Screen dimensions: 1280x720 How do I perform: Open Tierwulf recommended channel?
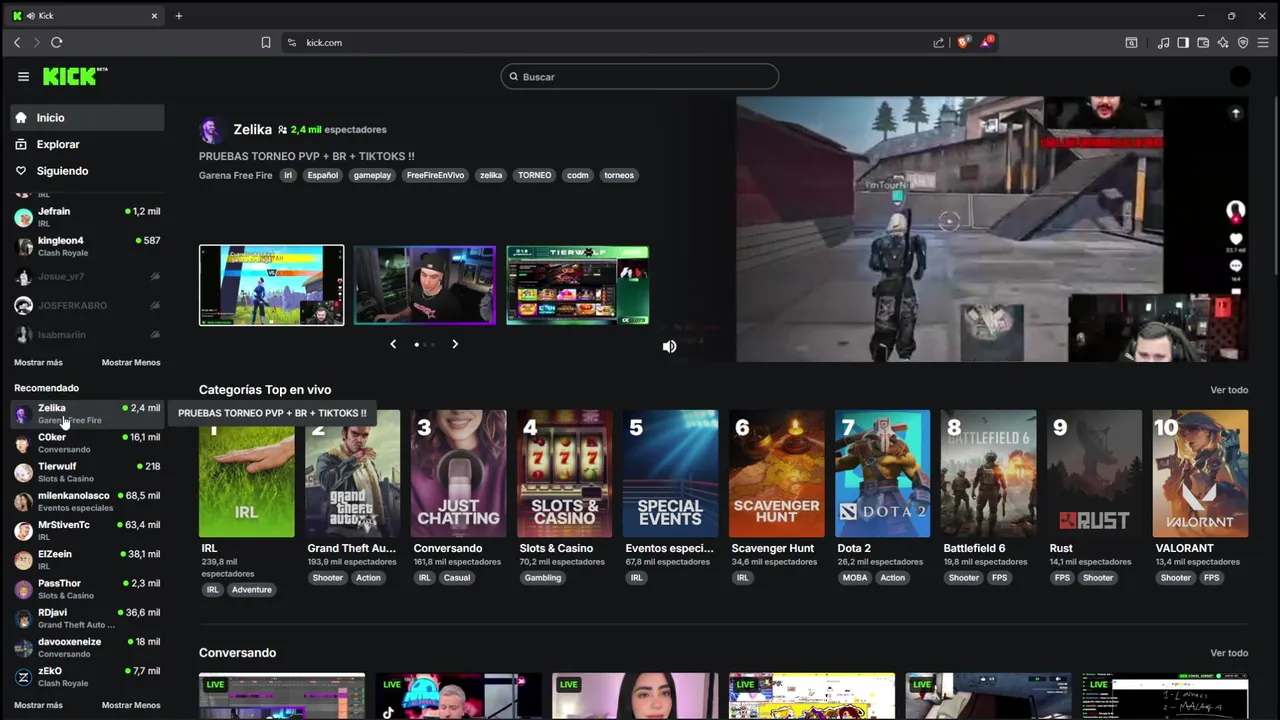click(88, 472)
